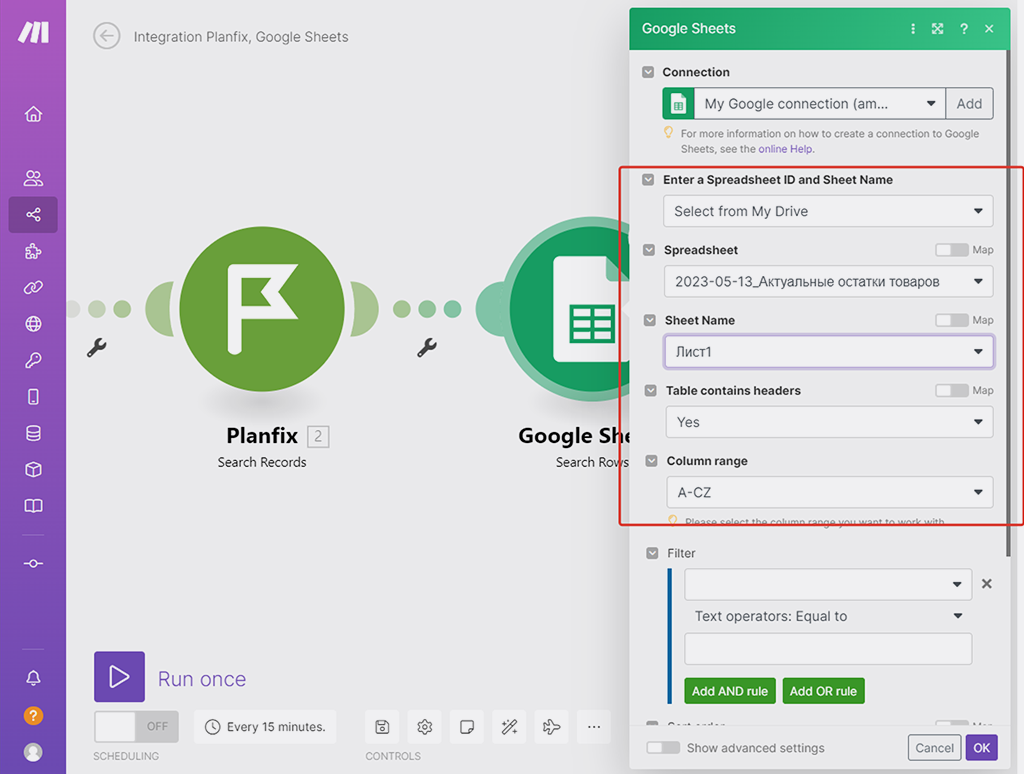Screen dimensions: 1024x774
Task: Open the filter column dropdown
Action: pos(828,584)
